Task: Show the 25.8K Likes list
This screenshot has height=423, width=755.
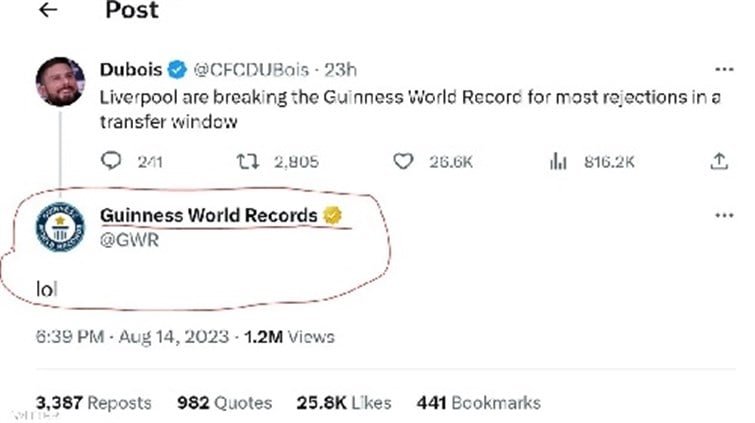Action: click(341, 403)
